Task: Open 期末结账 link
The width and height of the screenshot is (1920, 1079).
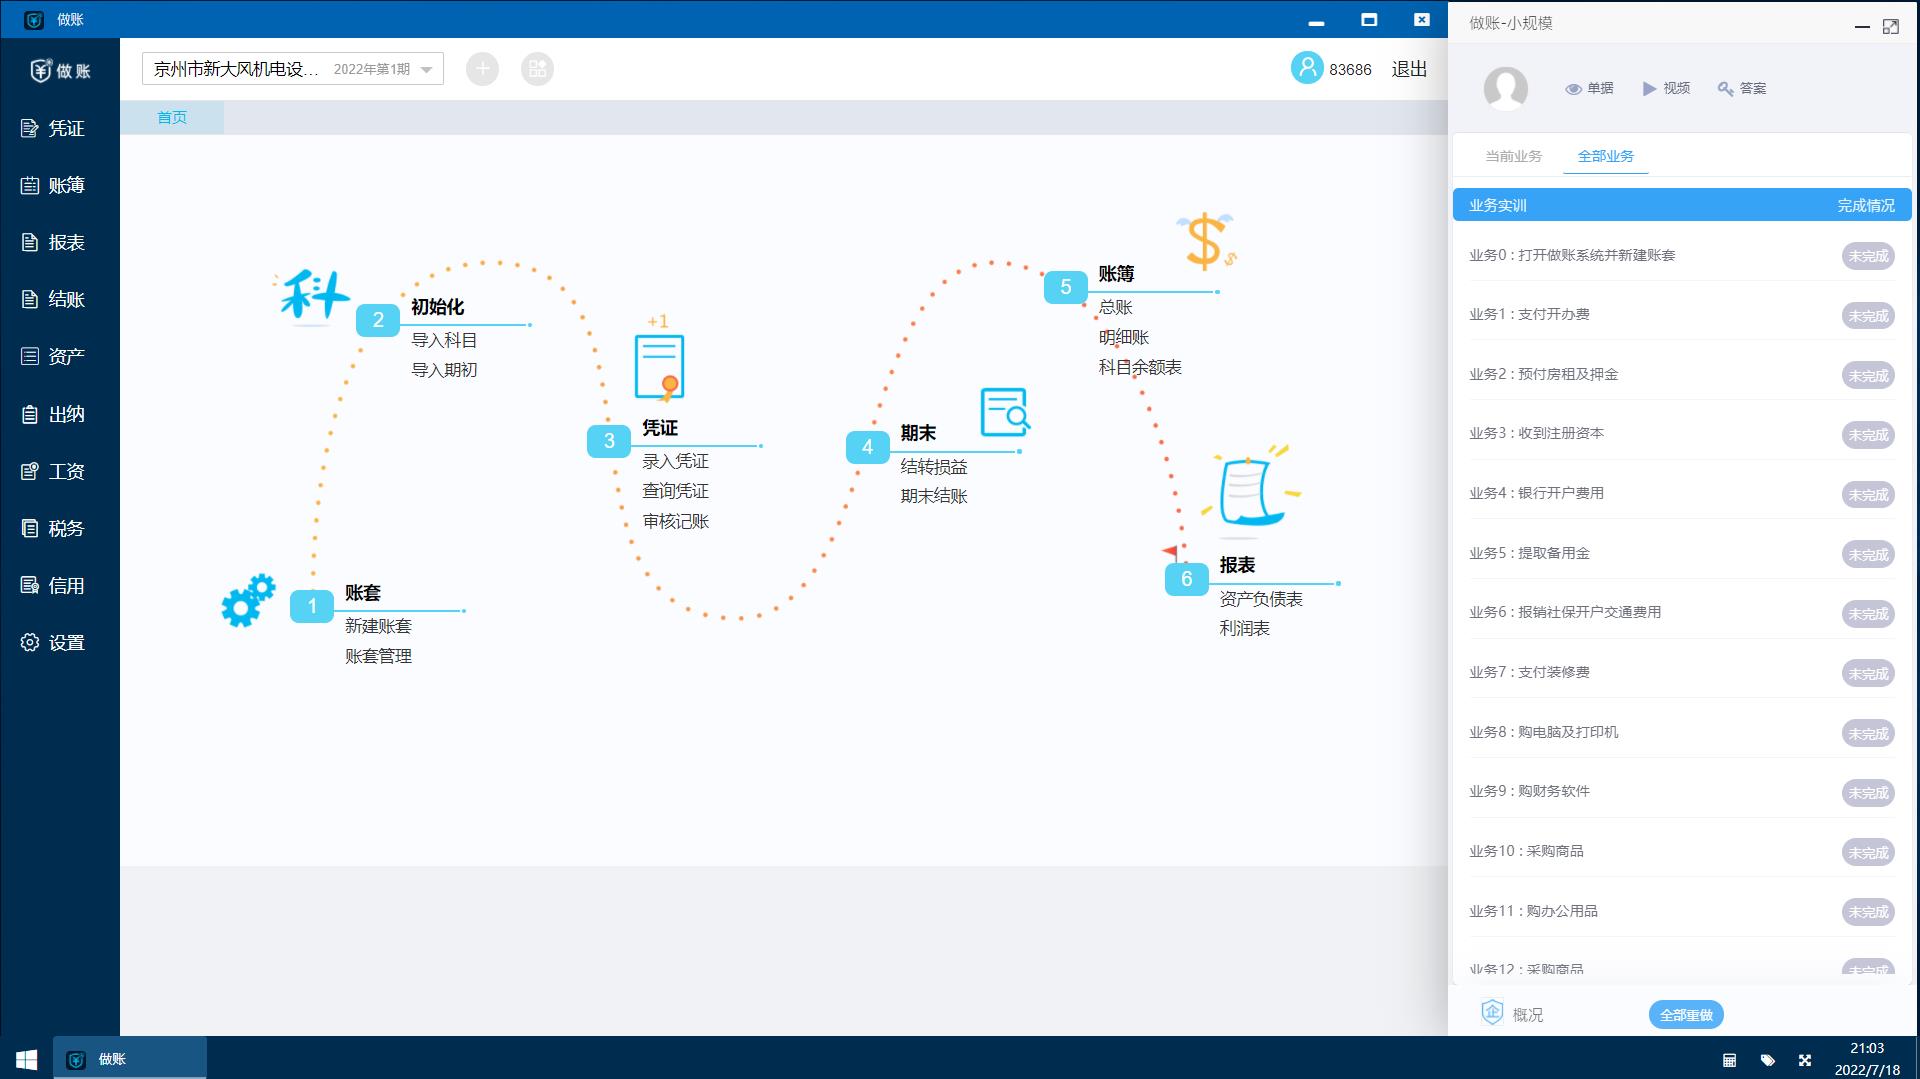Action: tap(933, 496)
